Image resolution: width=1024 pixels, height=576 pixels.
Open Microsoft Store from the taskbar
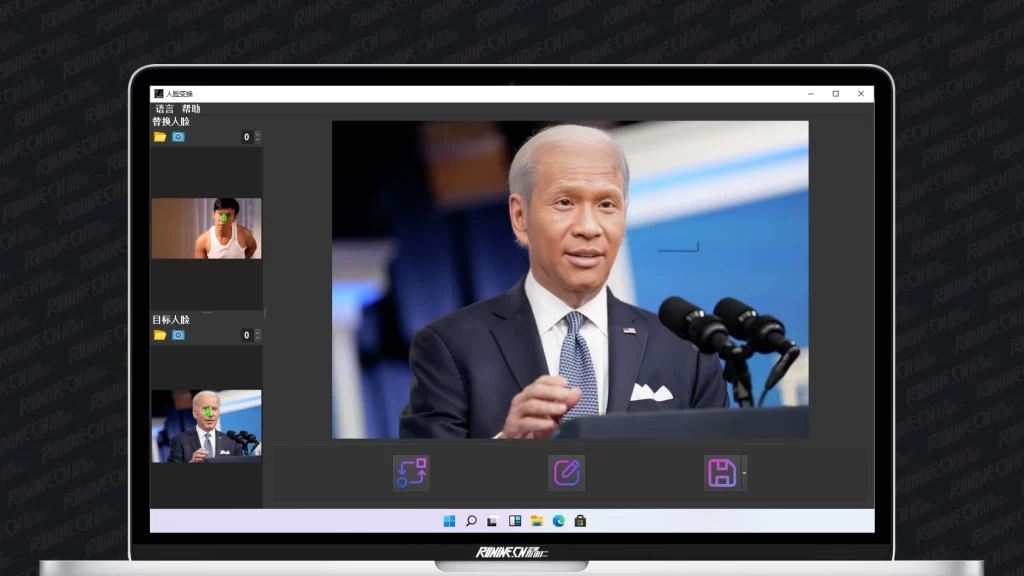tap(580, 521)
